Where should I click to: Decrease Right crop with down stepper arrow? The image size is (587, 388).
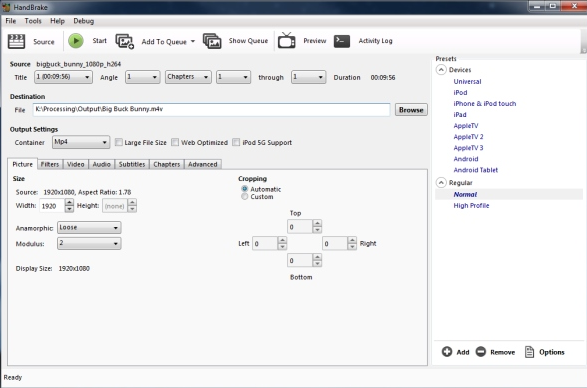pyautogui.click(x=352, y=246)
